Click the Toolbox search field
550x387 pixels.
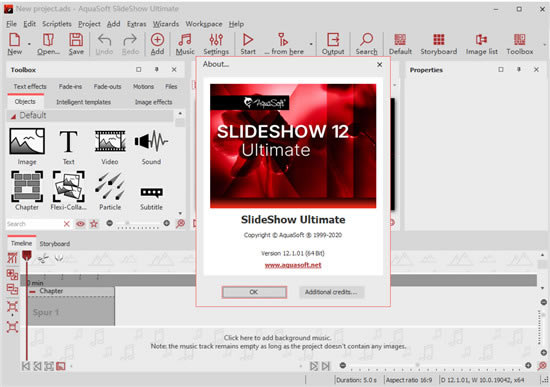(x=34, y=224)
